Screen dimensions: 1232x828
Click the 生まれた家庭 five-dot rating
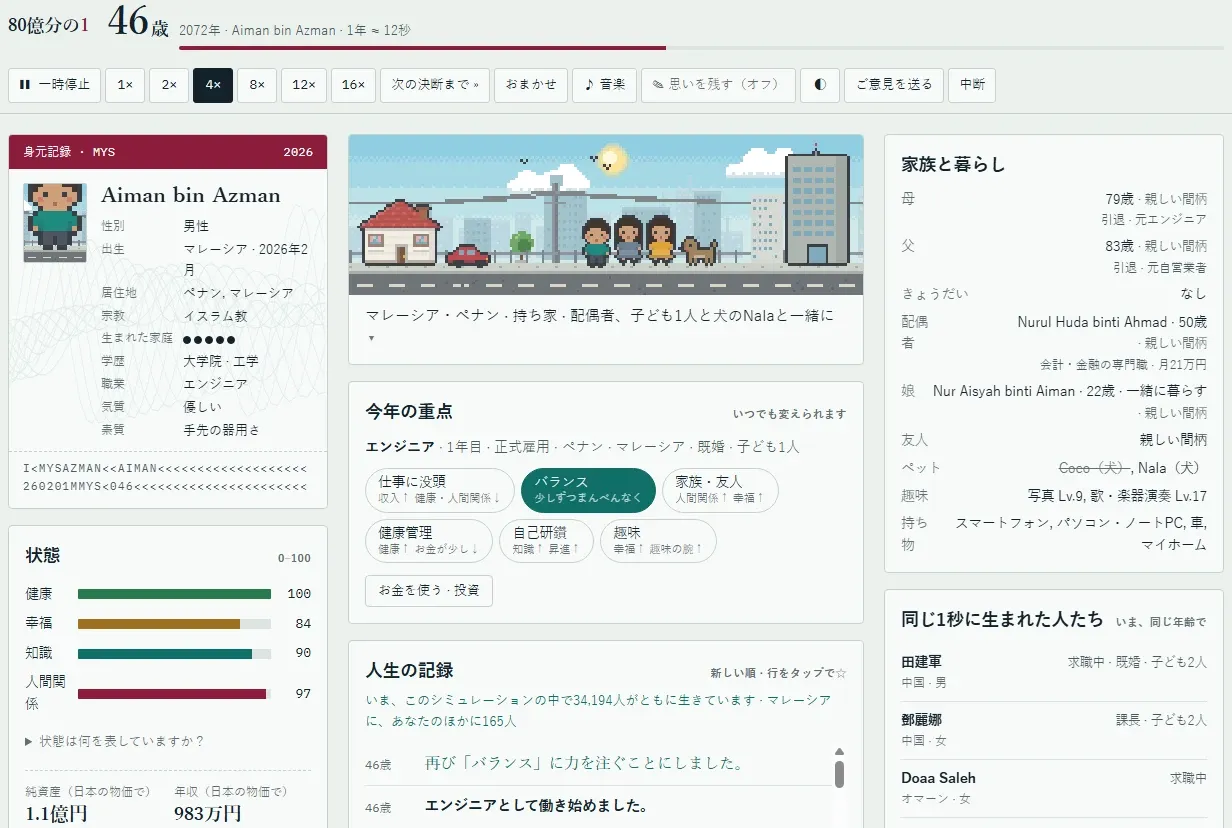(x=209, y=339)
